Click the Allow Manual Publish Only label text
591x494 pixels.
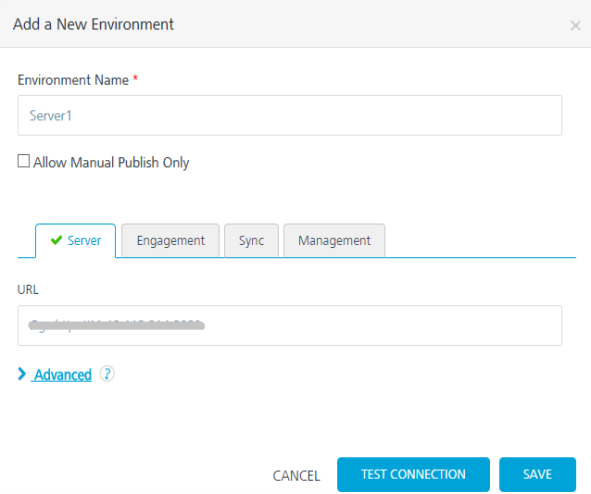tap(111, 162)
